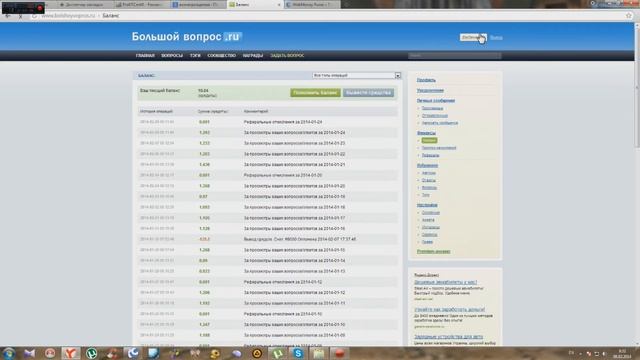Image resolution: width=640 pixels, height=360 pixels.
Task: Click the username button in header
Action: 473,38
